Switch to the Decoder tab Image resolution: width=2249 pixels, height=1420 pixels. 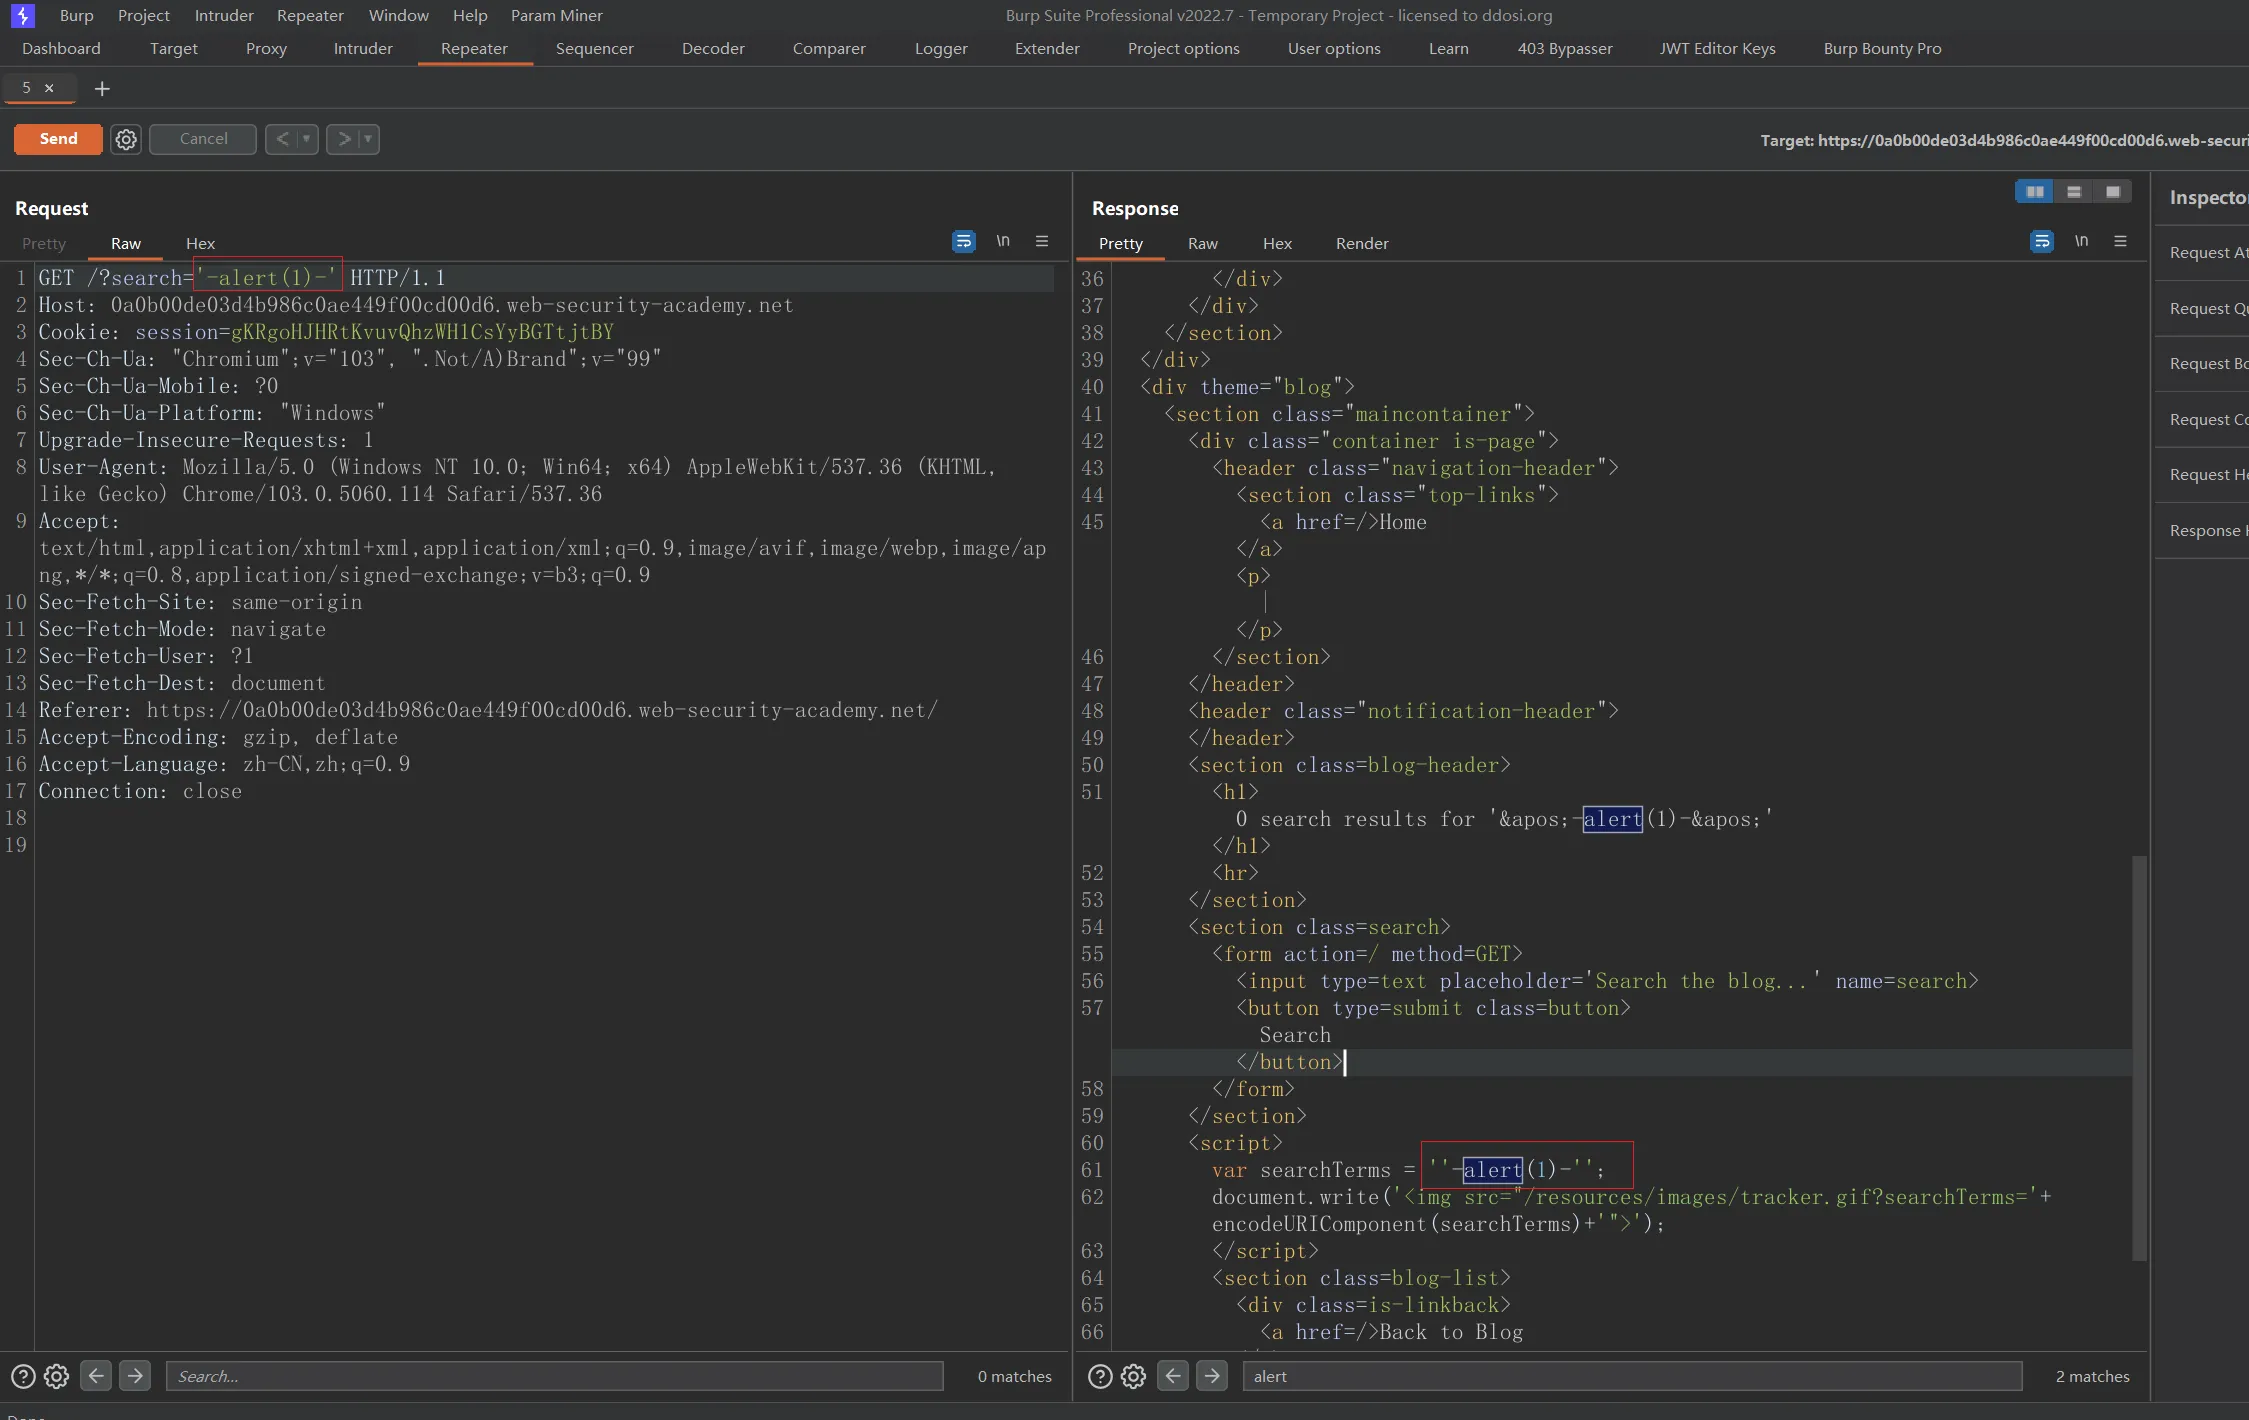tap(713, 48)
